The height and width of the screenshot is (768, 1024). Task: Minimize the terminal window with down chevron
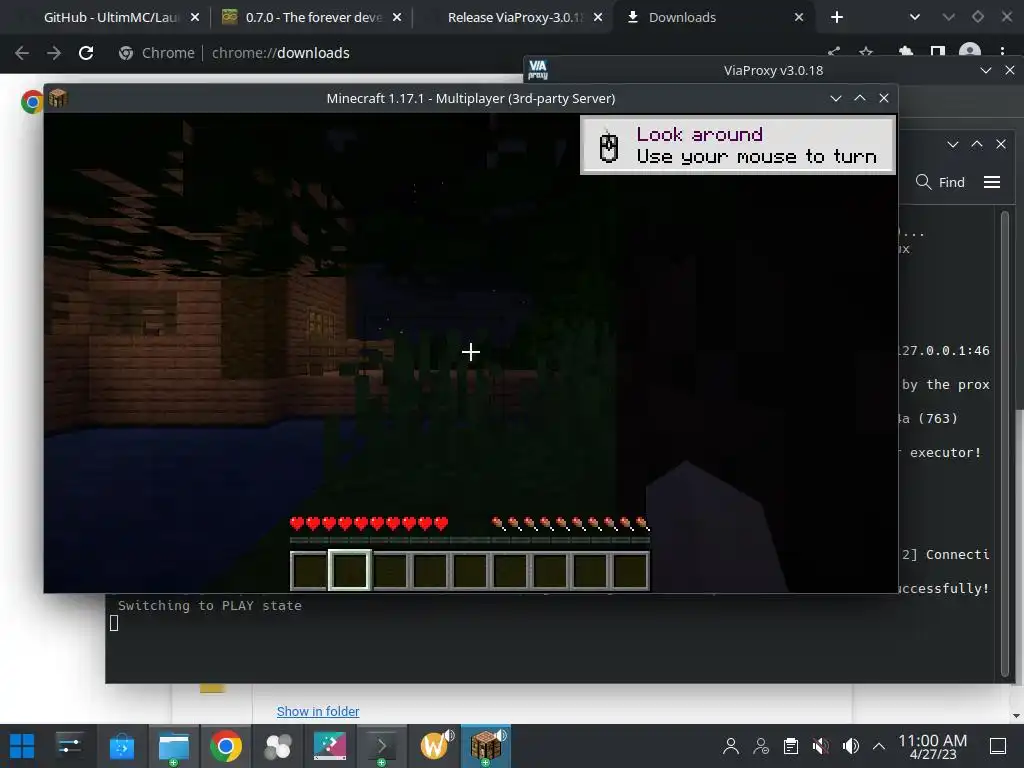click(x=953, y=144)
